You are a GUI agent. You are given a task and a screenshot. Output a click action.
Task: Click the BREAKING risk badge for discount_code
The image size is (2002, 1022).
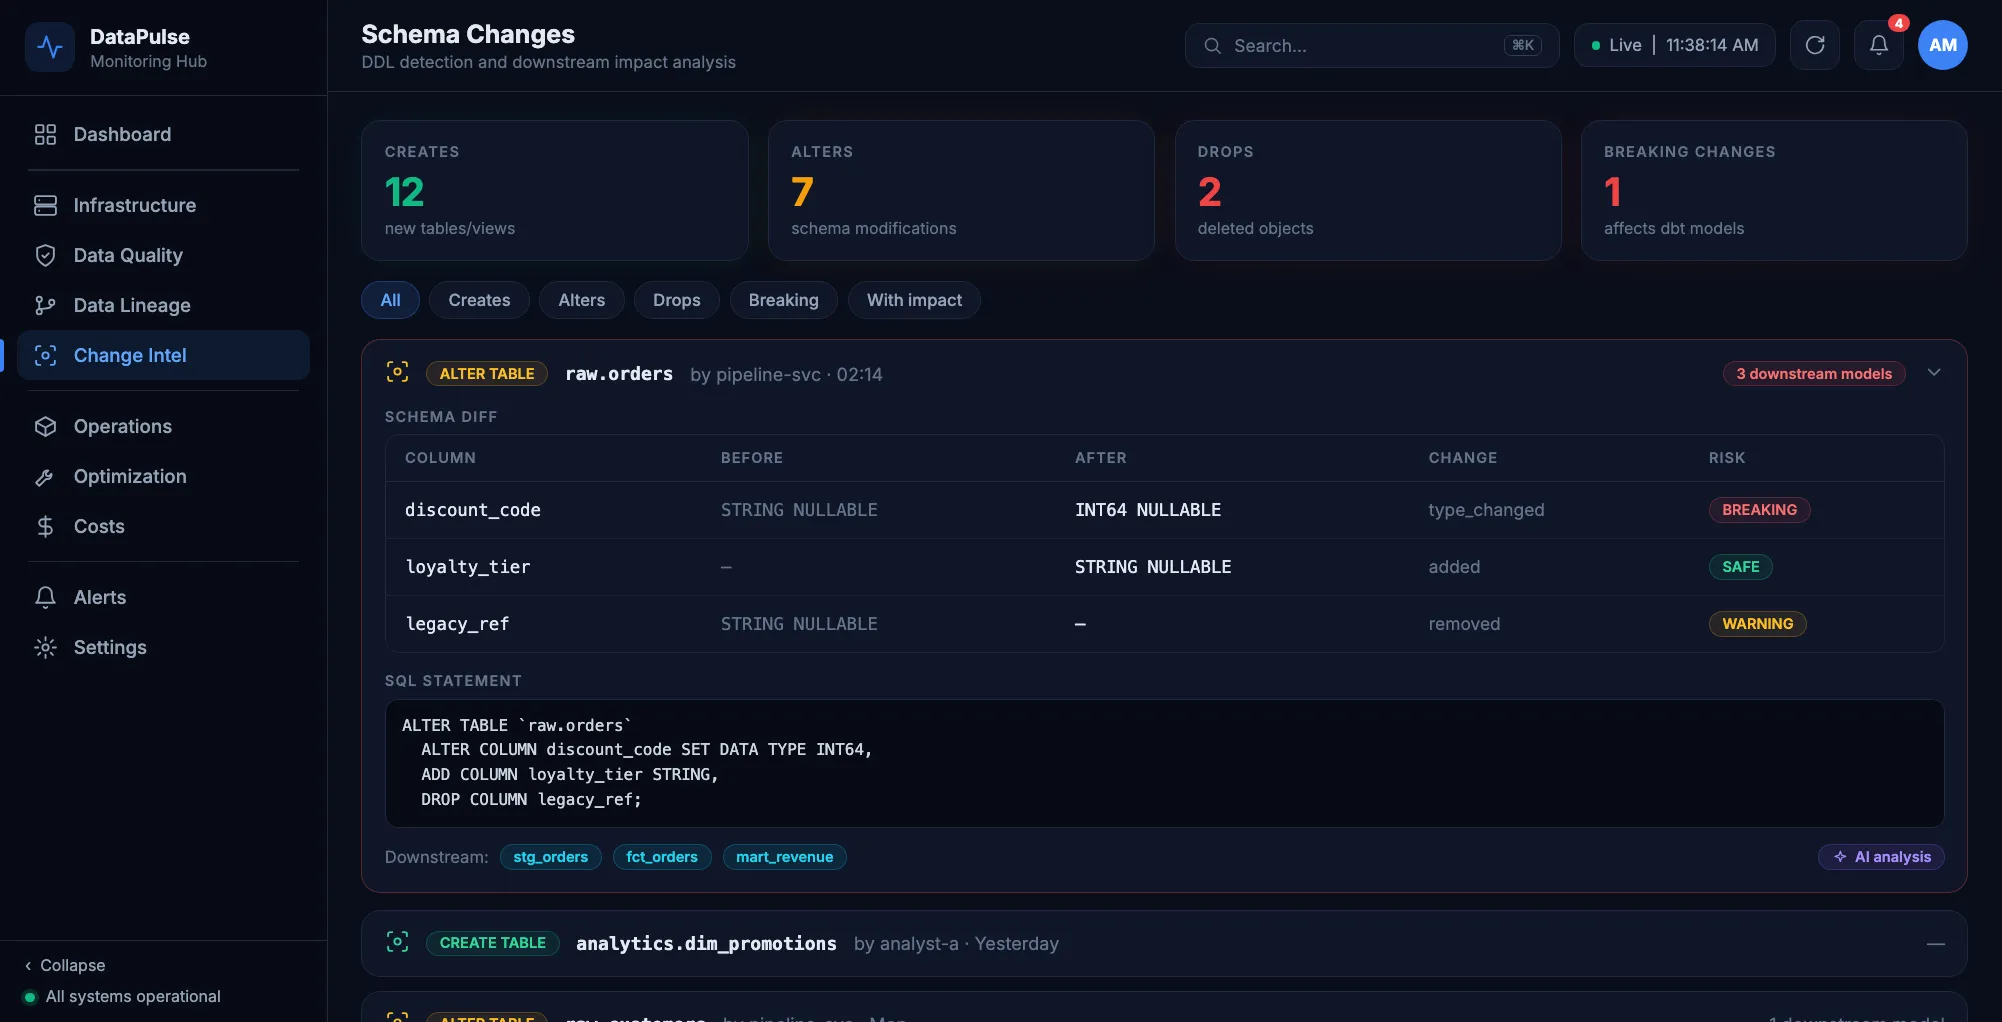[x=1759, y=510]
